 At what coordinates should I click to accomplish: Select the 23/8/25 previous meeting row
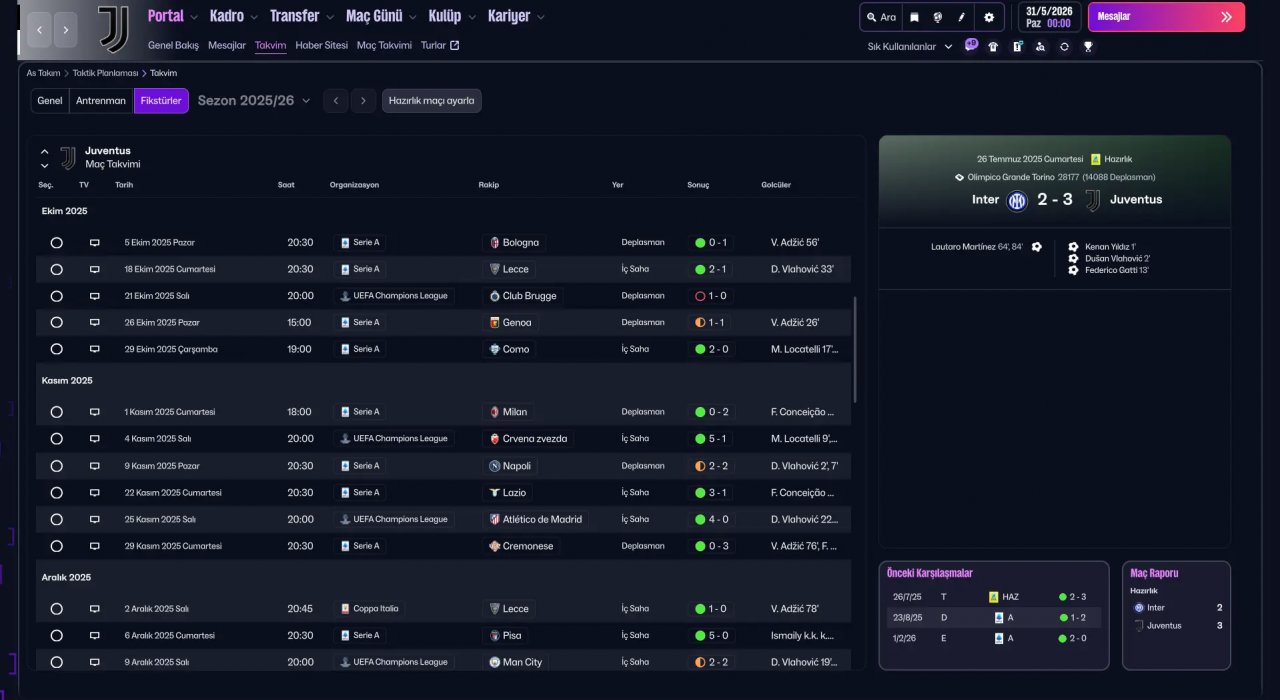(993, 618)
